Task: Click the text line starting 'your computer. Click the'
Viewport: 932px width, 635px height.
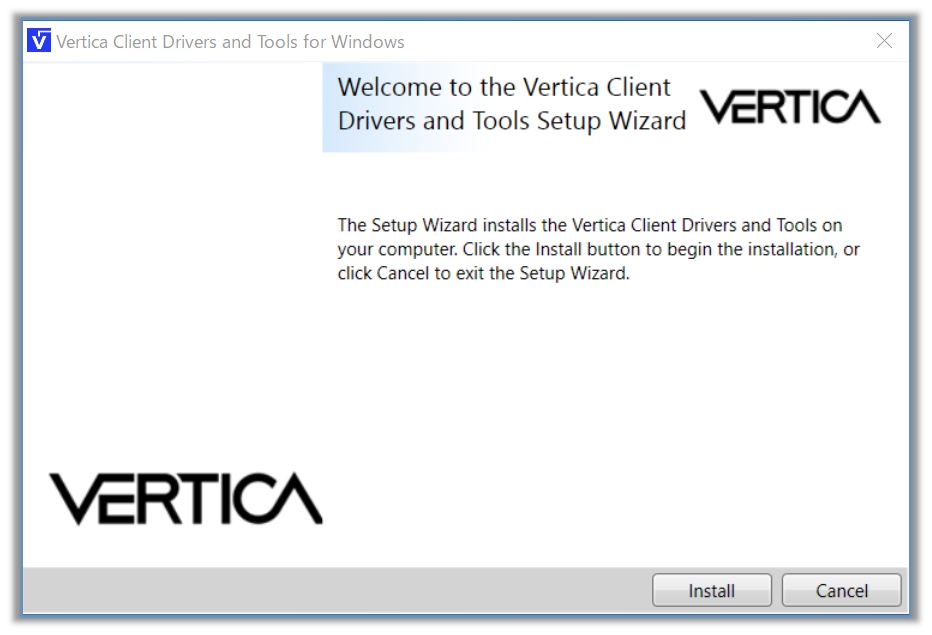Action: point(598,249)
